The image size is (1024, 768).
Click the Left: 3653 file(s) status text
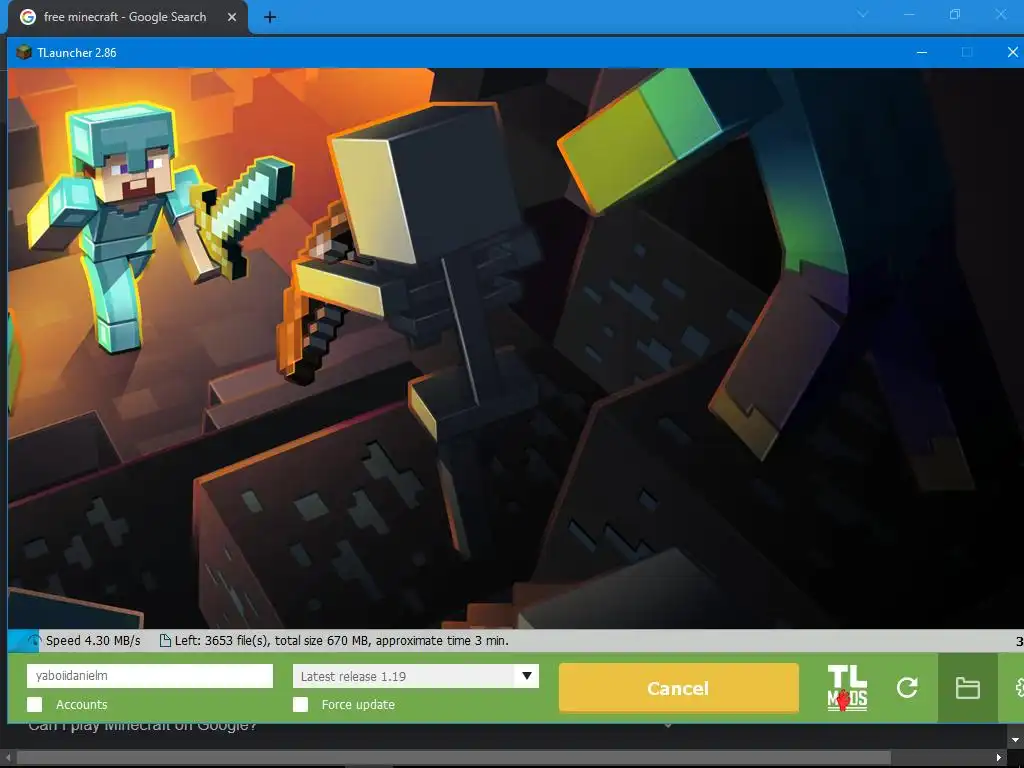click(x=342, y=641)
